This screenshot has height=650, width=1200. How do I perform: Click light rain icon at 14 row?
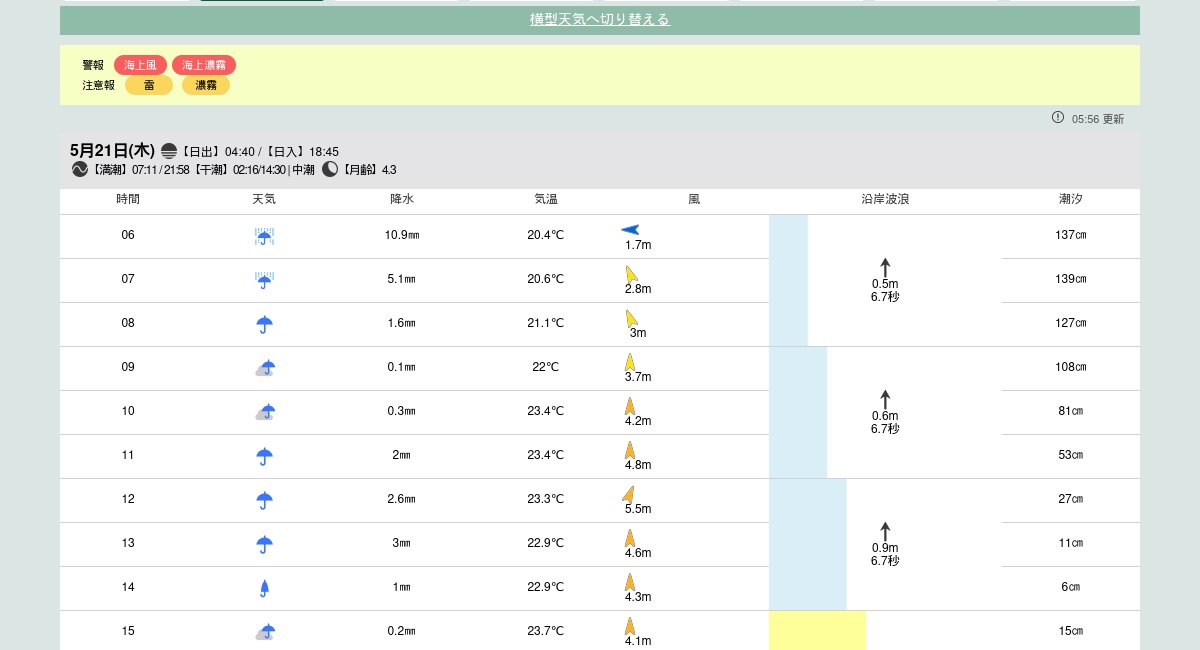pos(264,589)
